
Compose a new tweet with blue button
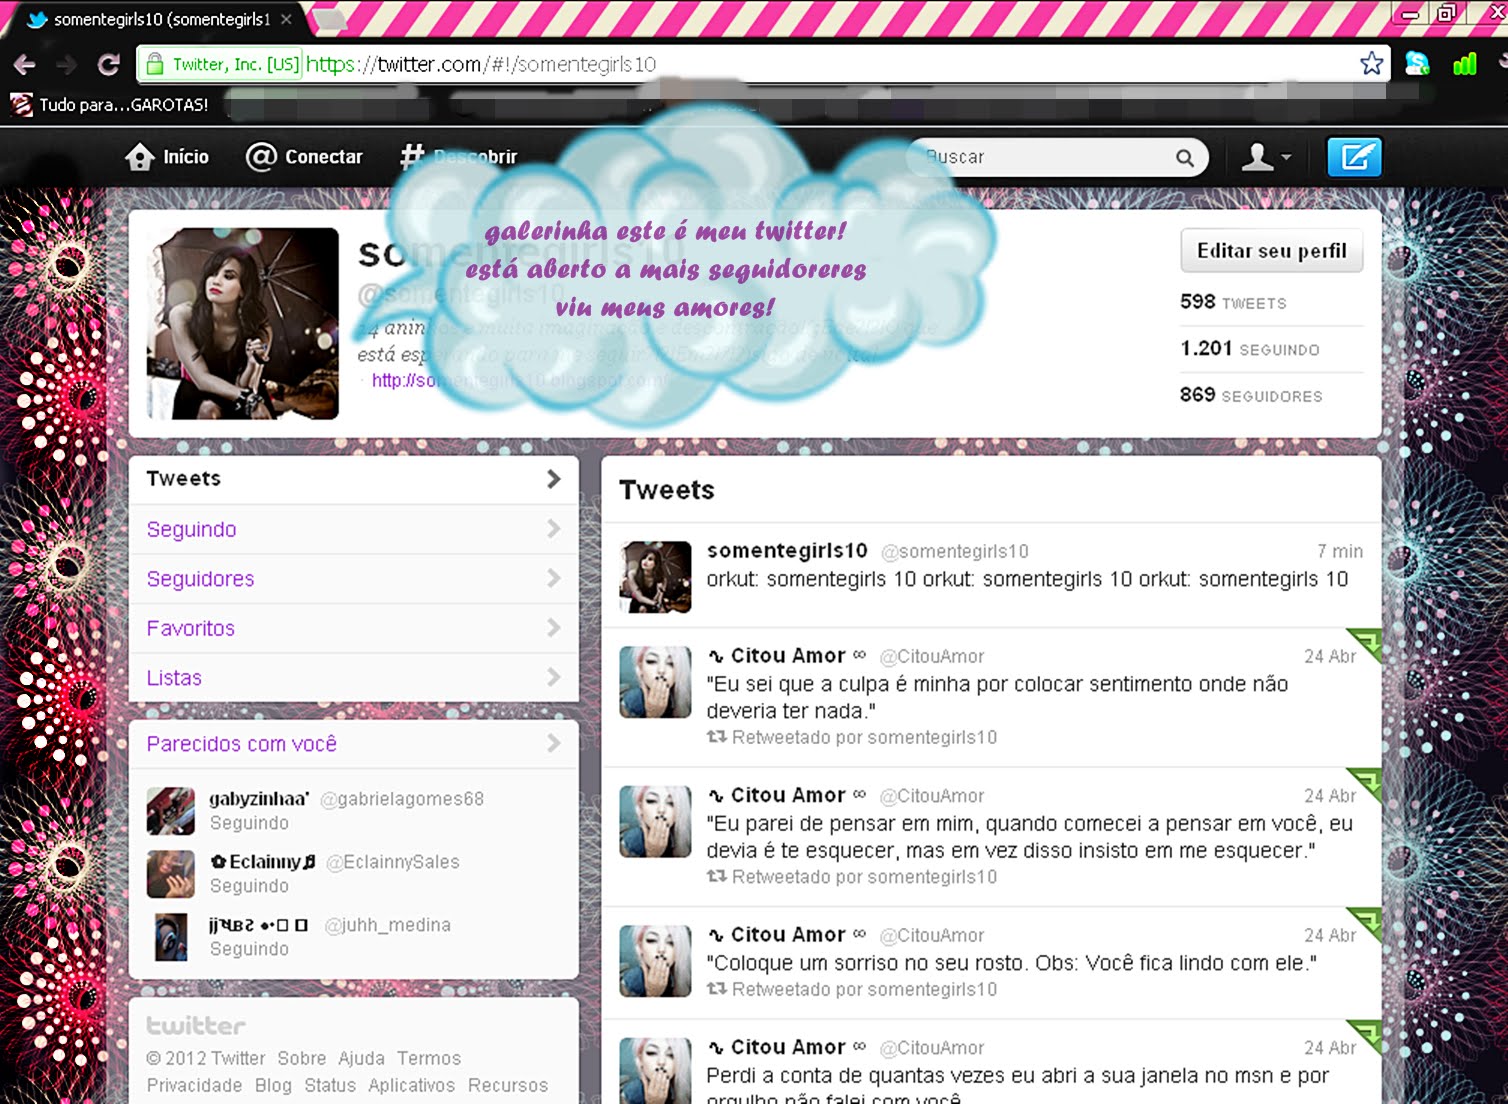(x=1354, y=157)
